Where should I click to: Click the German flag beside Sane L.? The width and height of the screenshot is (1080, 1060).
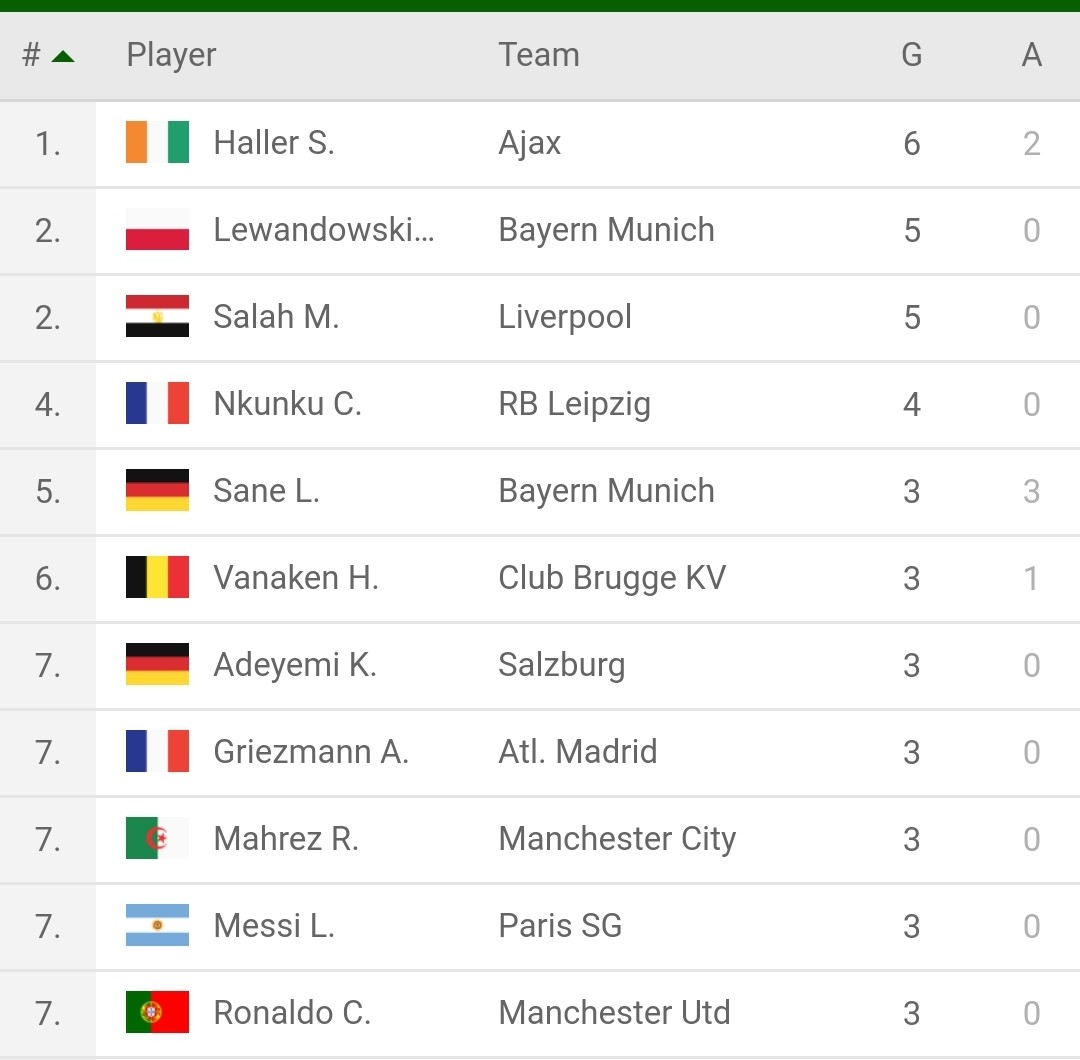pos(157,490)
